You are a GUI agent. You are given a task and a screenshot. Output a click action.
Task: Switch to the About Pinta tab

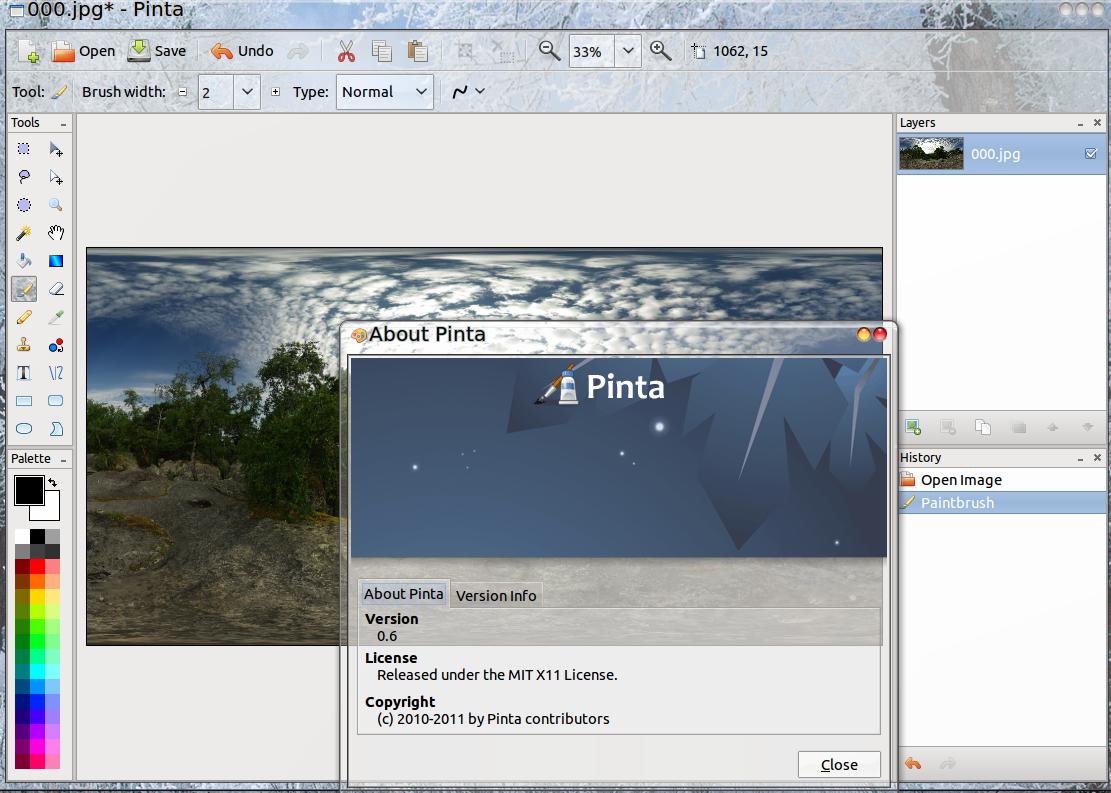404,594
